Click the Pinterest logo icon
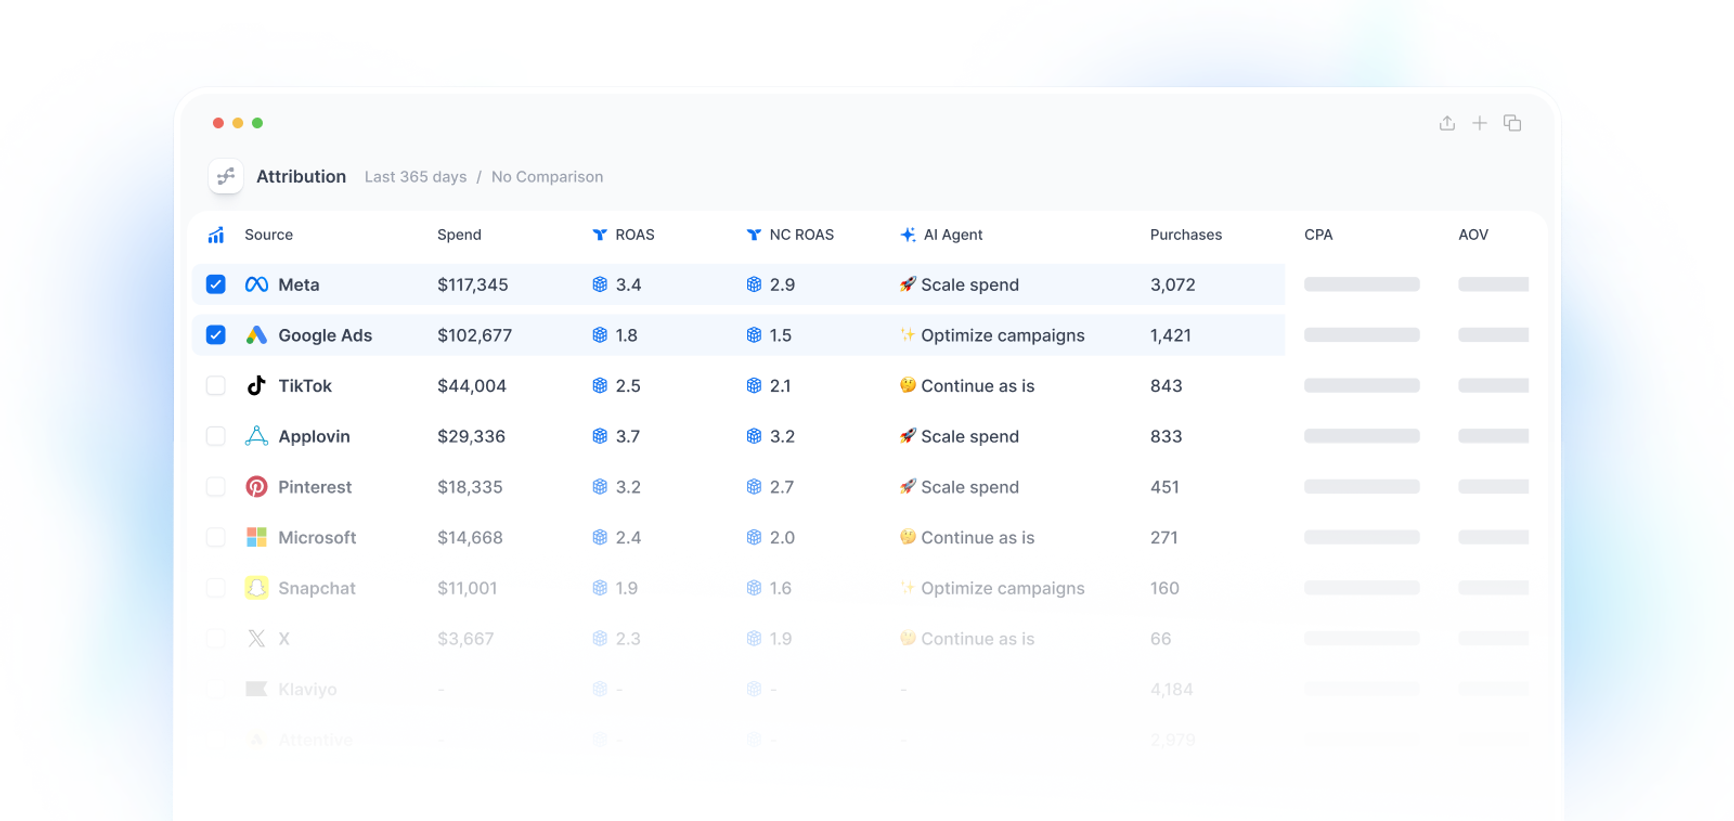 257,487
